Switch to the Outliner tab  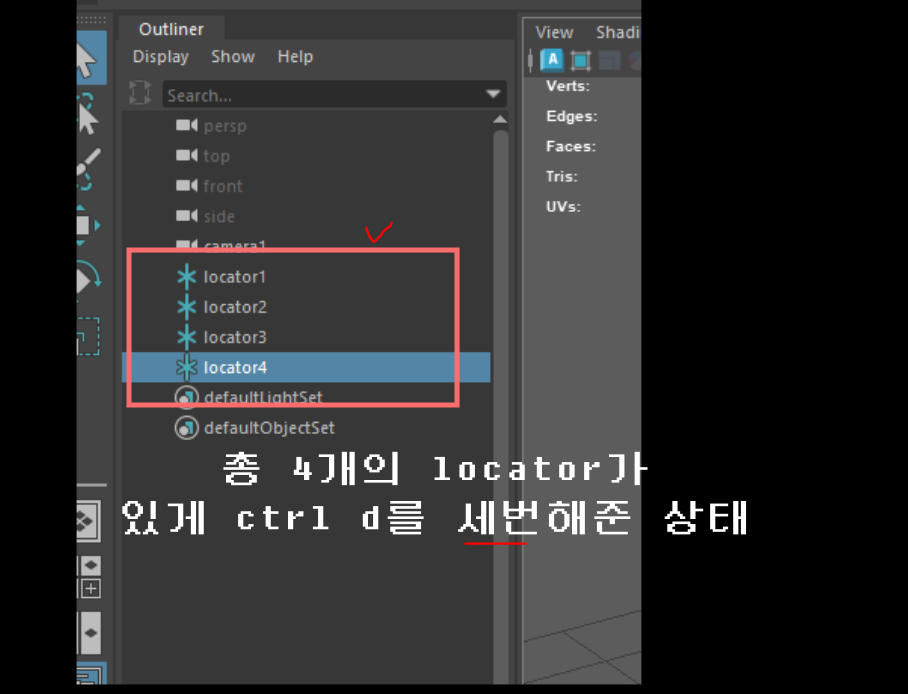pyautogui.click(x=171, y=29)
